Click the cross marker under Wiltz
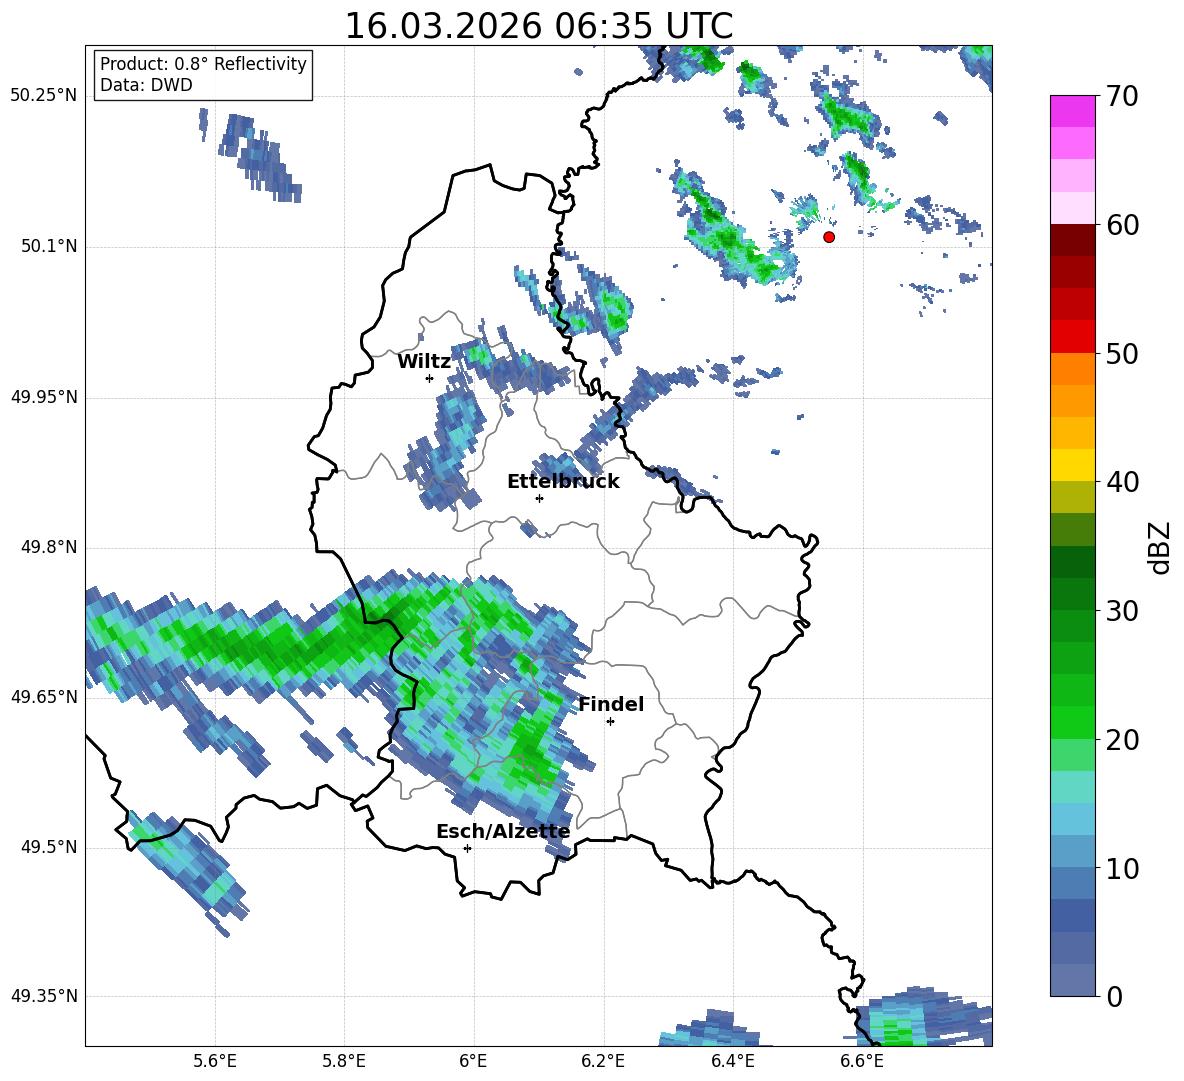 (430, 378)
